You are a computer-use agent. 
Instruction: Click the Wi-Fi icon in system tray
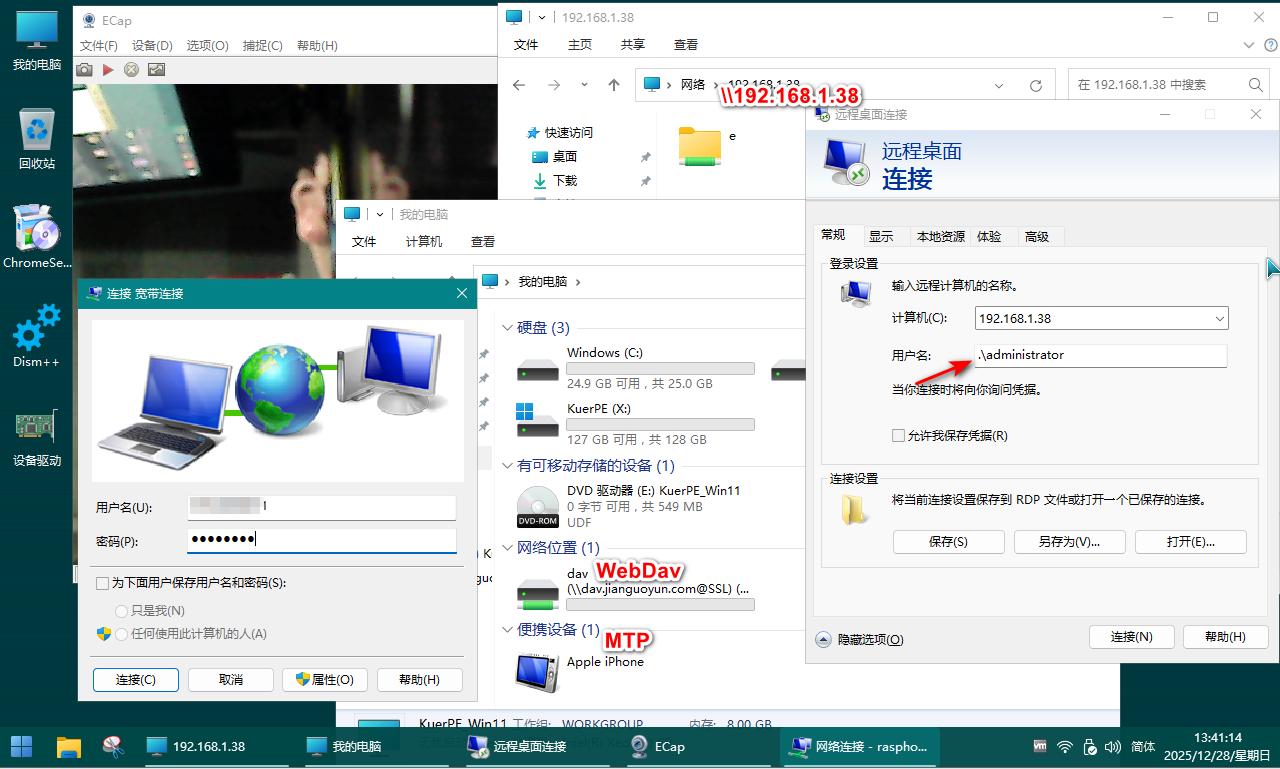[x=1065, y=747]
